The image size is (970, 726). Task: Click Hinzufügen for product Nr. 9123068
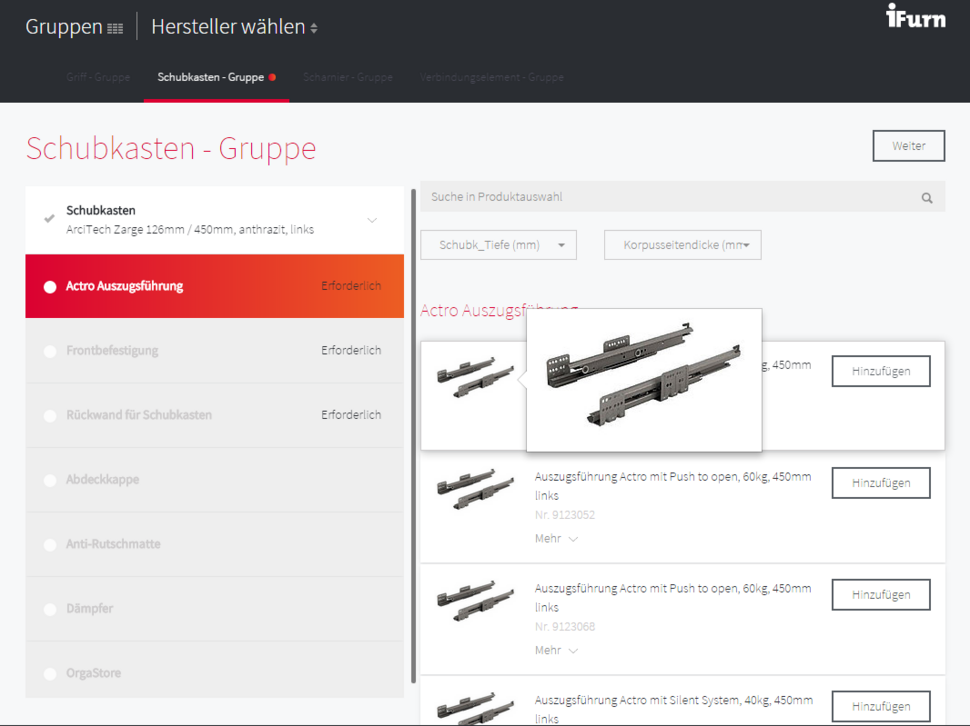click(881, 595)
